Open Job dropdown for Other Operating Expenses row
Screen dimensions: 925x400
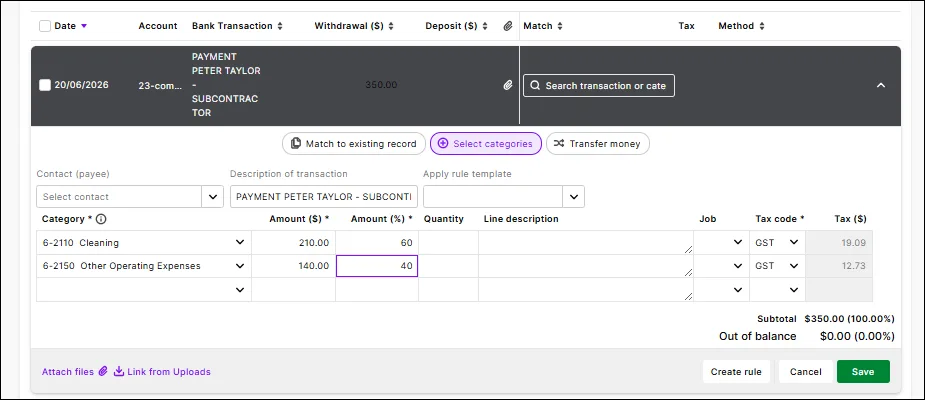[x=737, y=266]
